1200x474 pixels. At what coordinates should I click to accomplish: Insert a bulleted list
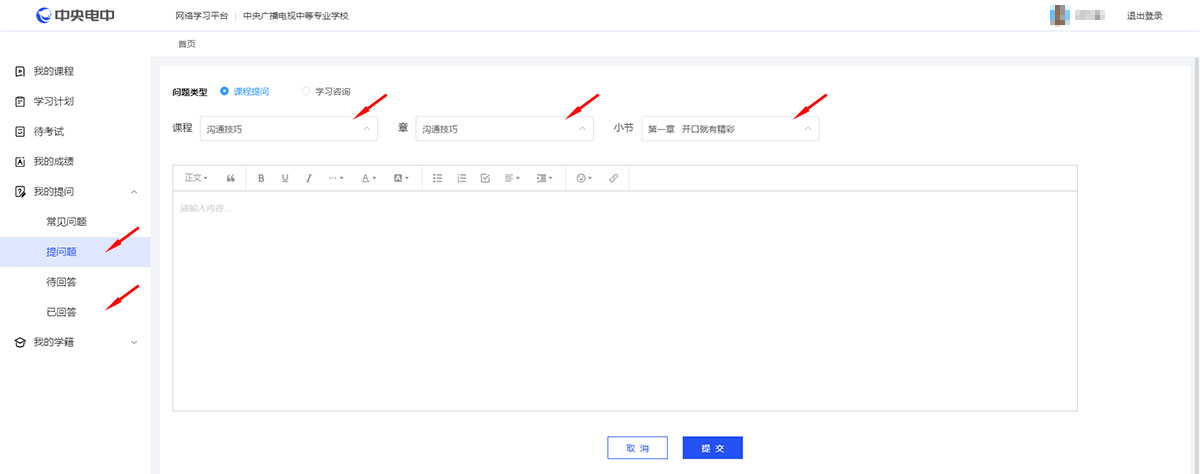[437, 178]
